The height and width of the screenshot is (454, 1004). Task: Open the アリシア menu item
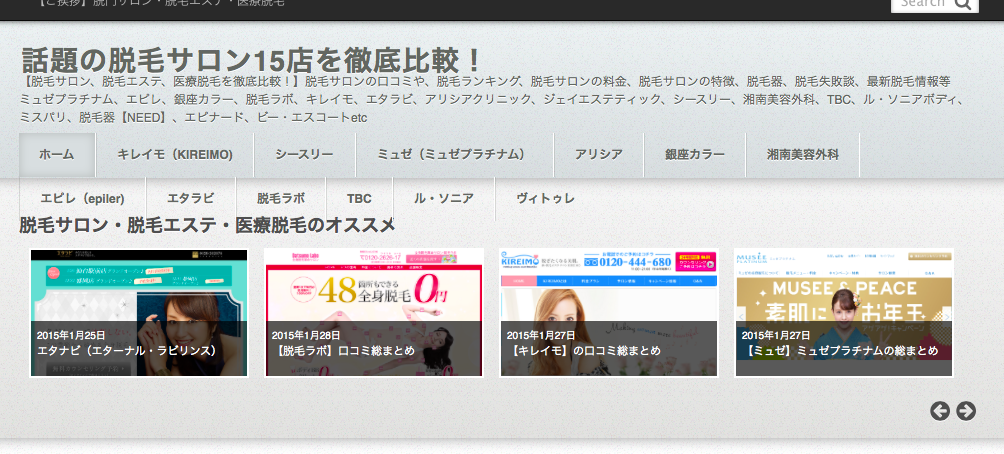pos(599,155)
